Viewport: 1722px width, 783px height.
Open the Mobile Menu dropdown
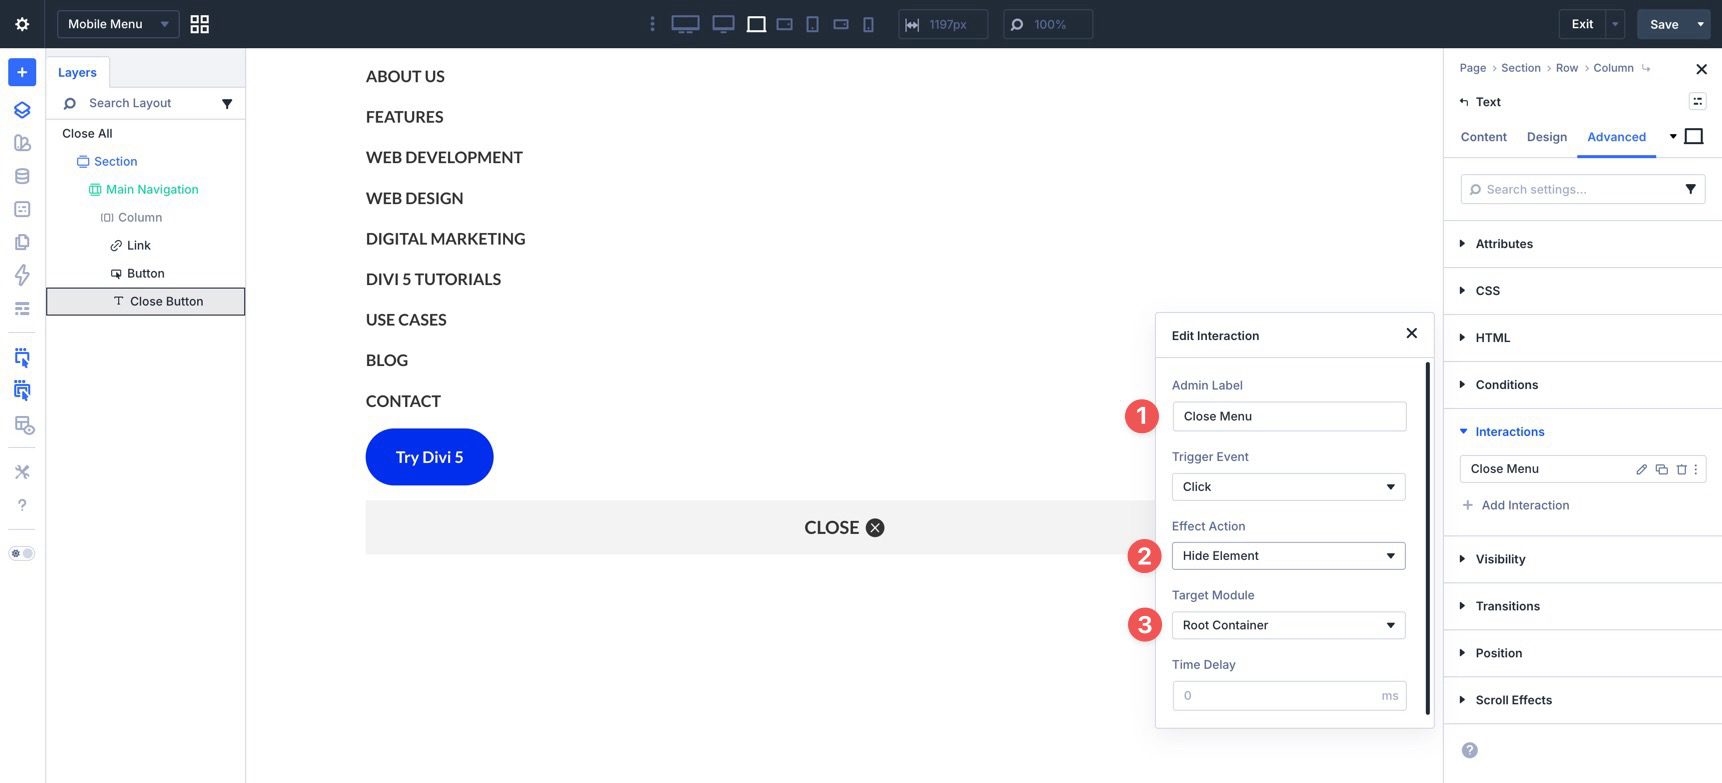(x=118, y=24)
